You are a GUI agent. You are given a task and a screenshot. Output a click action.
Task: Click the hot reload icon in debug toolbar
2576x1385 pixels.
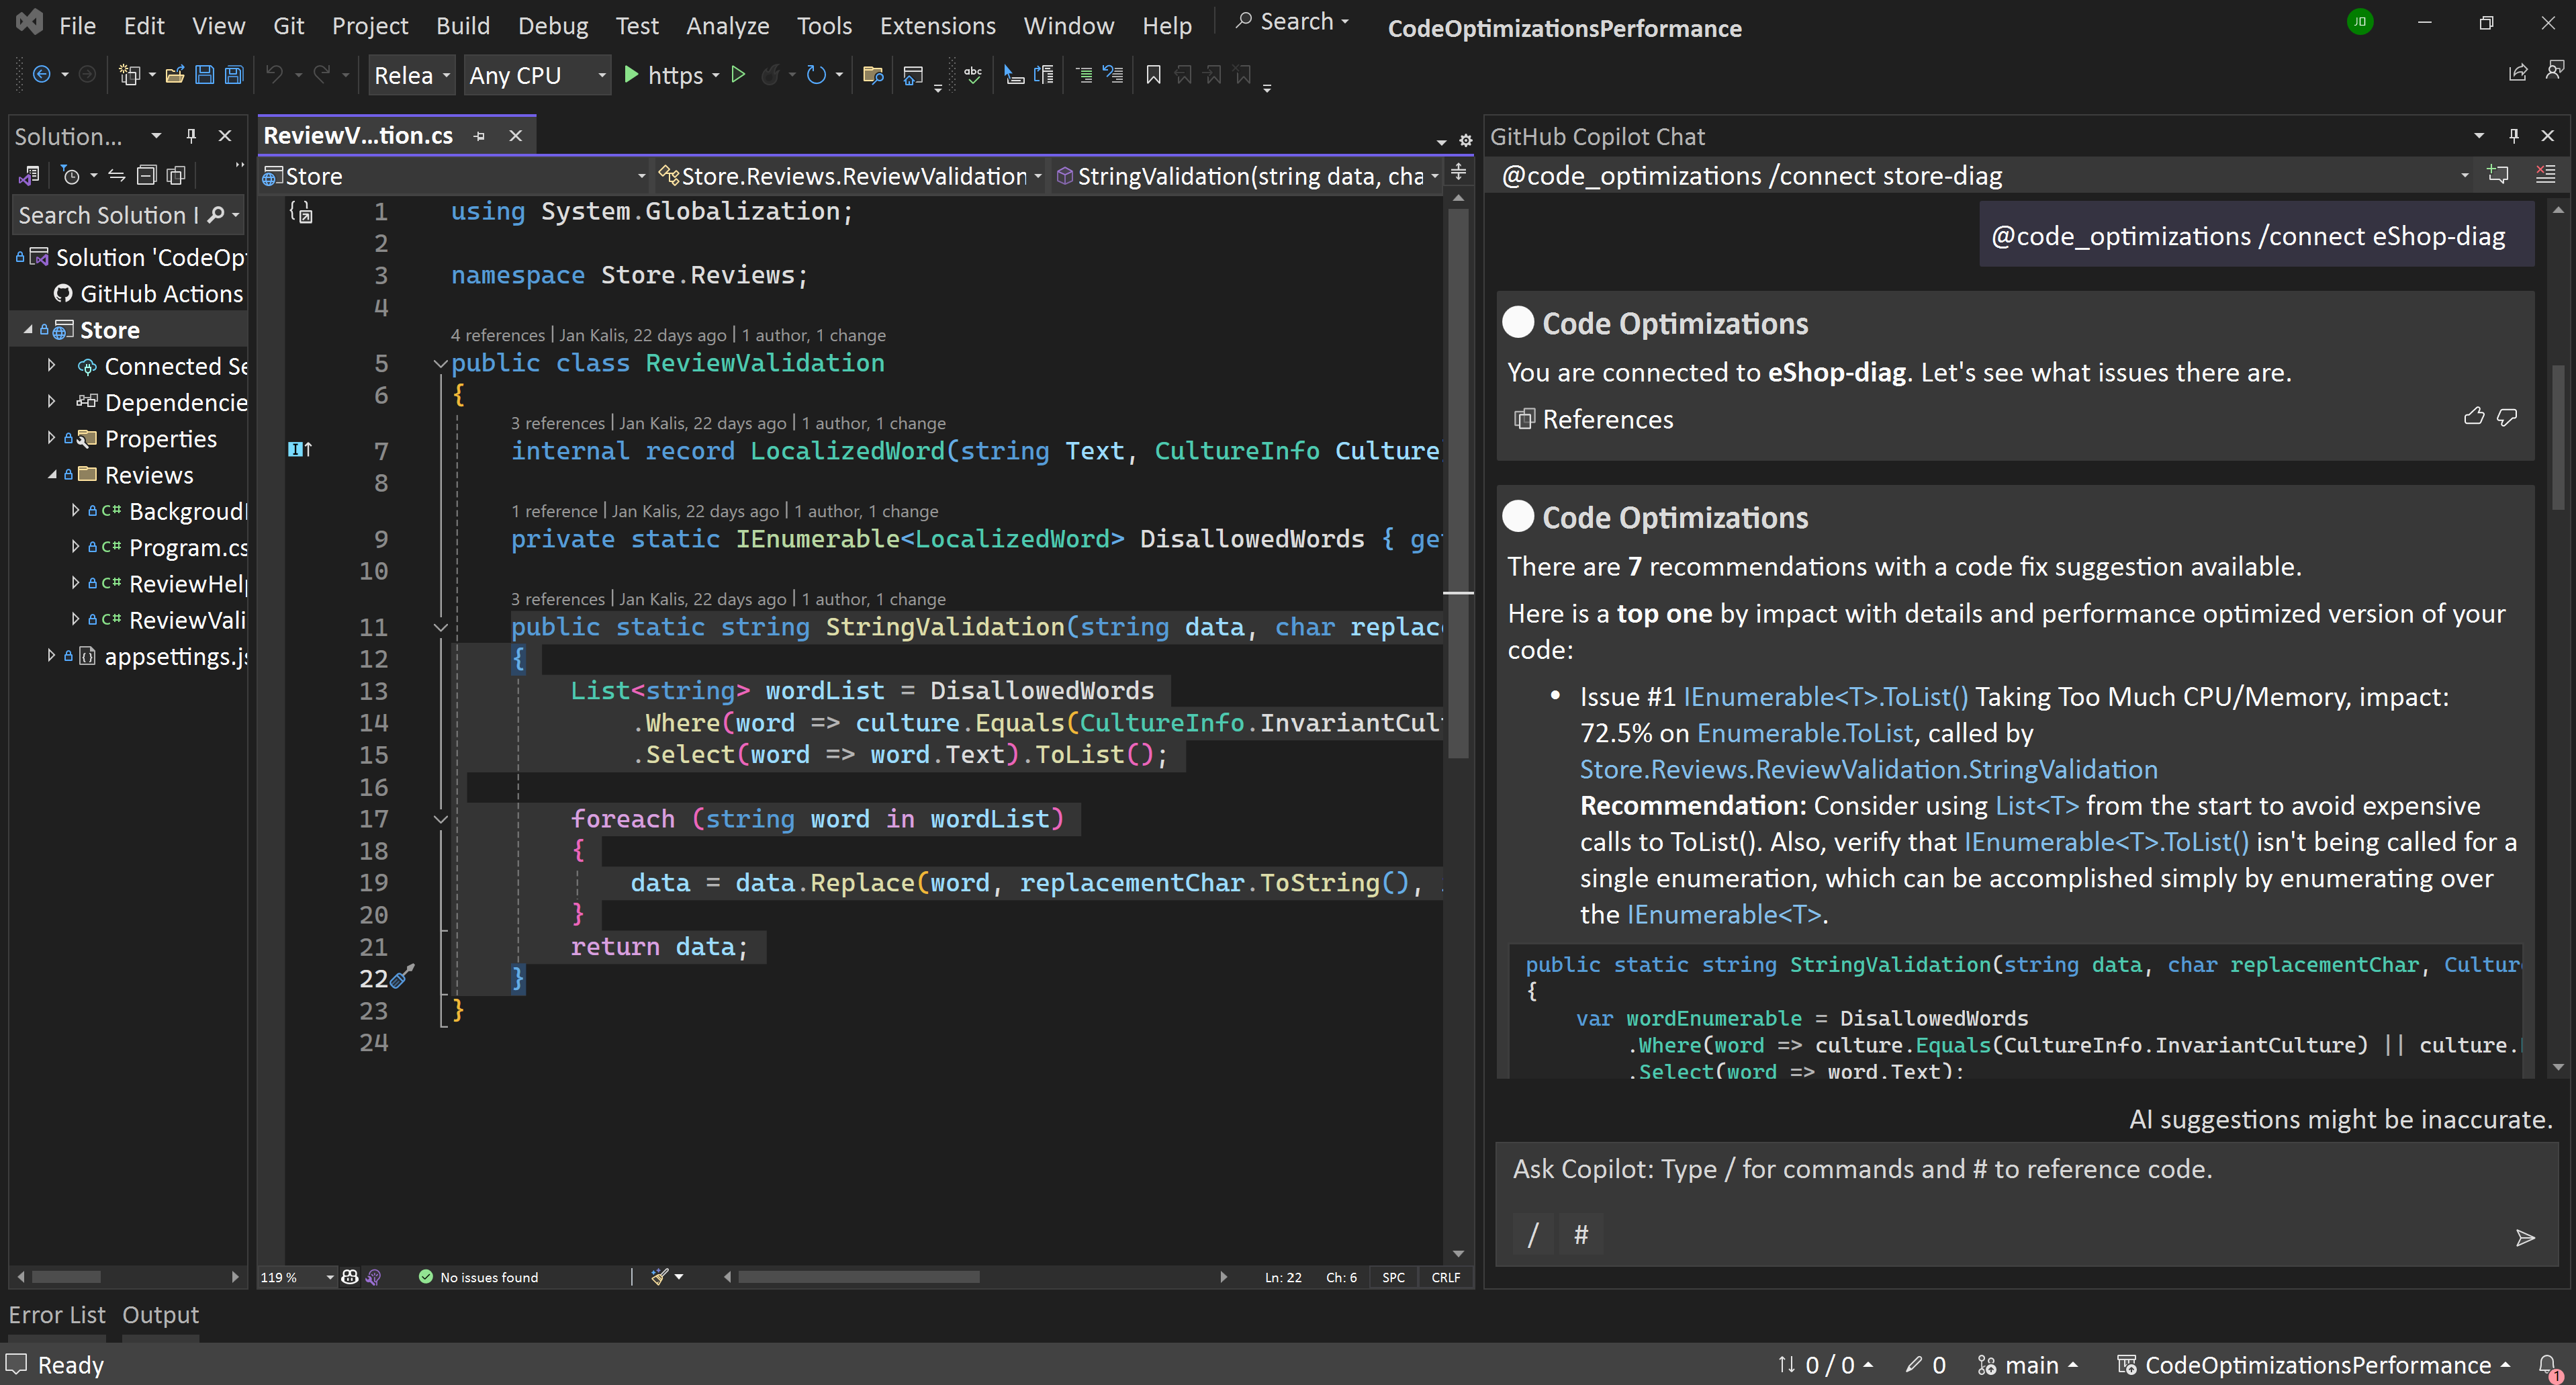coord(774,75)
